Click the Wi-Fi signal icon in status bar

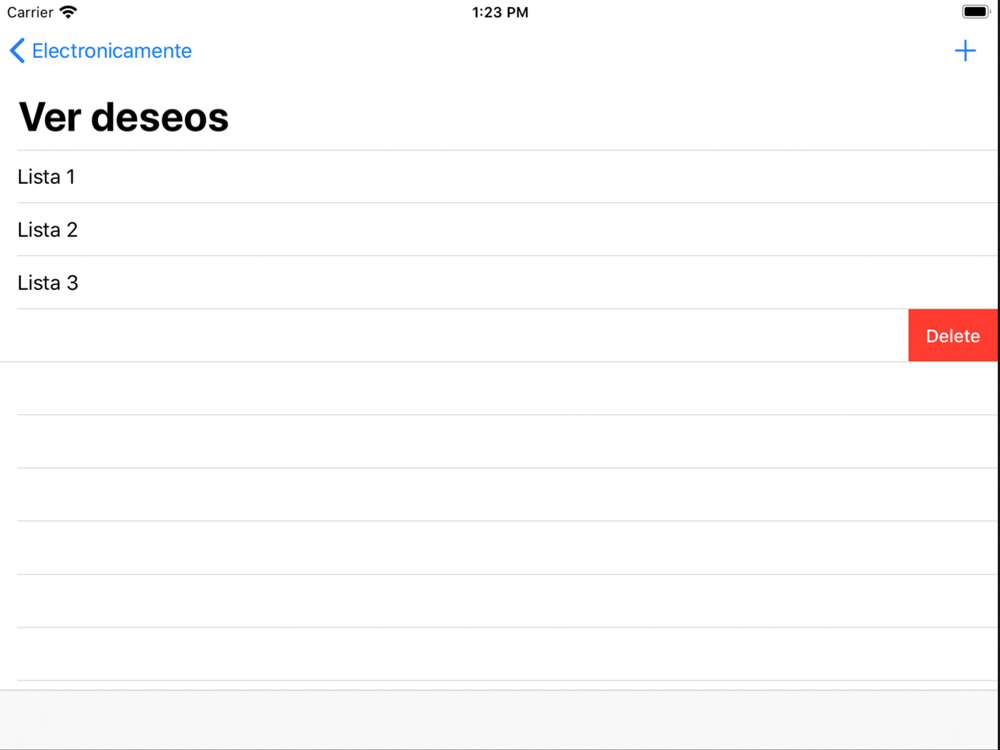[x=67, y=12]
